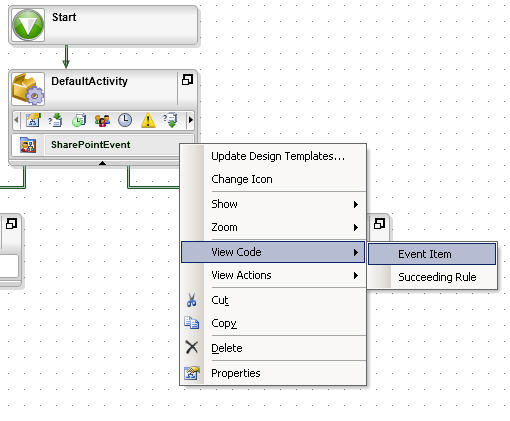510x421 pixels.
Task: Click the group of people icon
Action: tap(102, 120)
